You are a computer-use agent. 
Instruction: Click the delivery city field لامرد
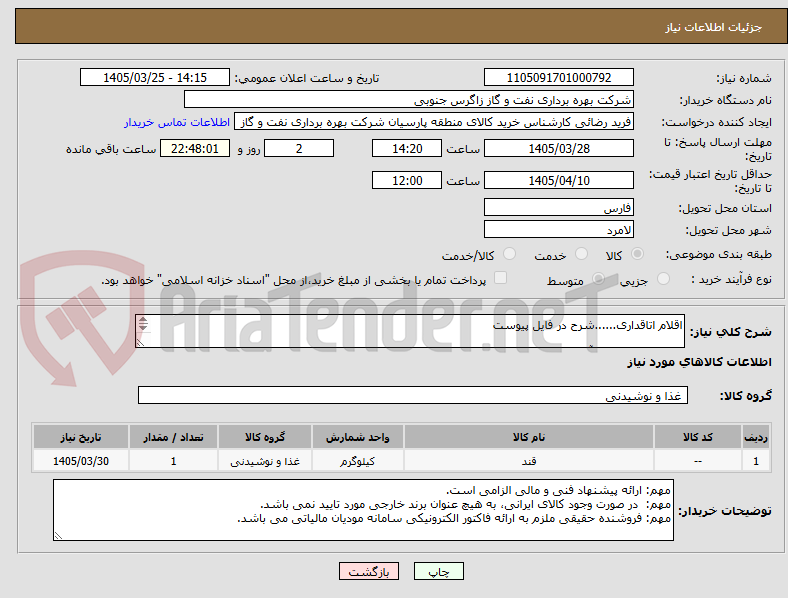[x=558, y=229]
